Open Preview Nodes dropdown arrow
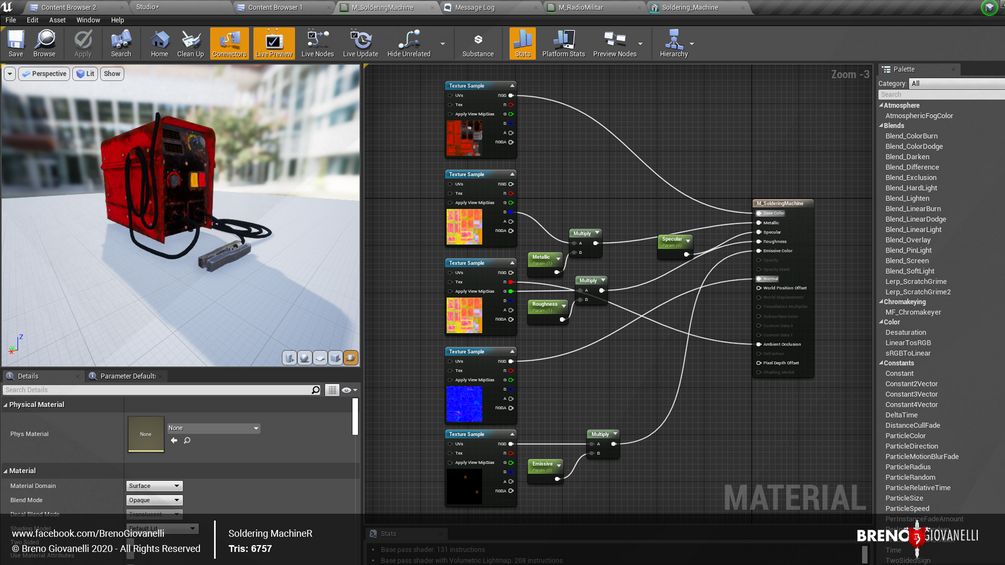1005x565 pixels. tap(640, 44)
